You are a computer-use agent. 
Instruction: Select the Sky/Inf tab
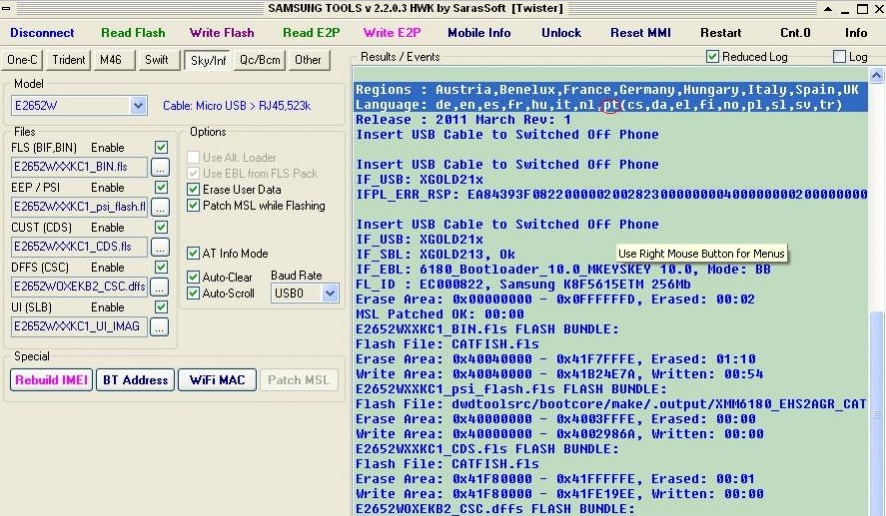pos(208,60)
